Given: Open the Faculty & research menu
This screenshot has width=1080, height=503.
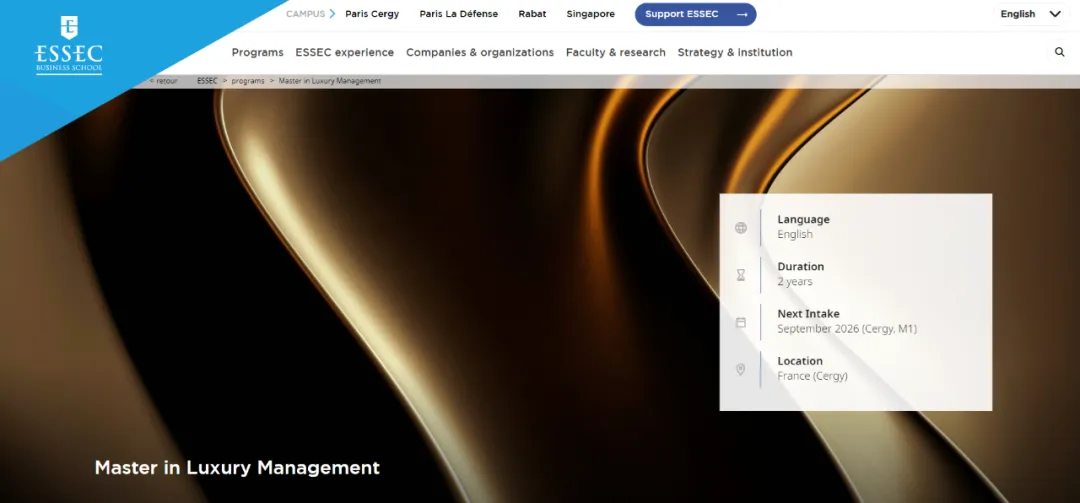Looking at the screenshot, I should point(615,52).
